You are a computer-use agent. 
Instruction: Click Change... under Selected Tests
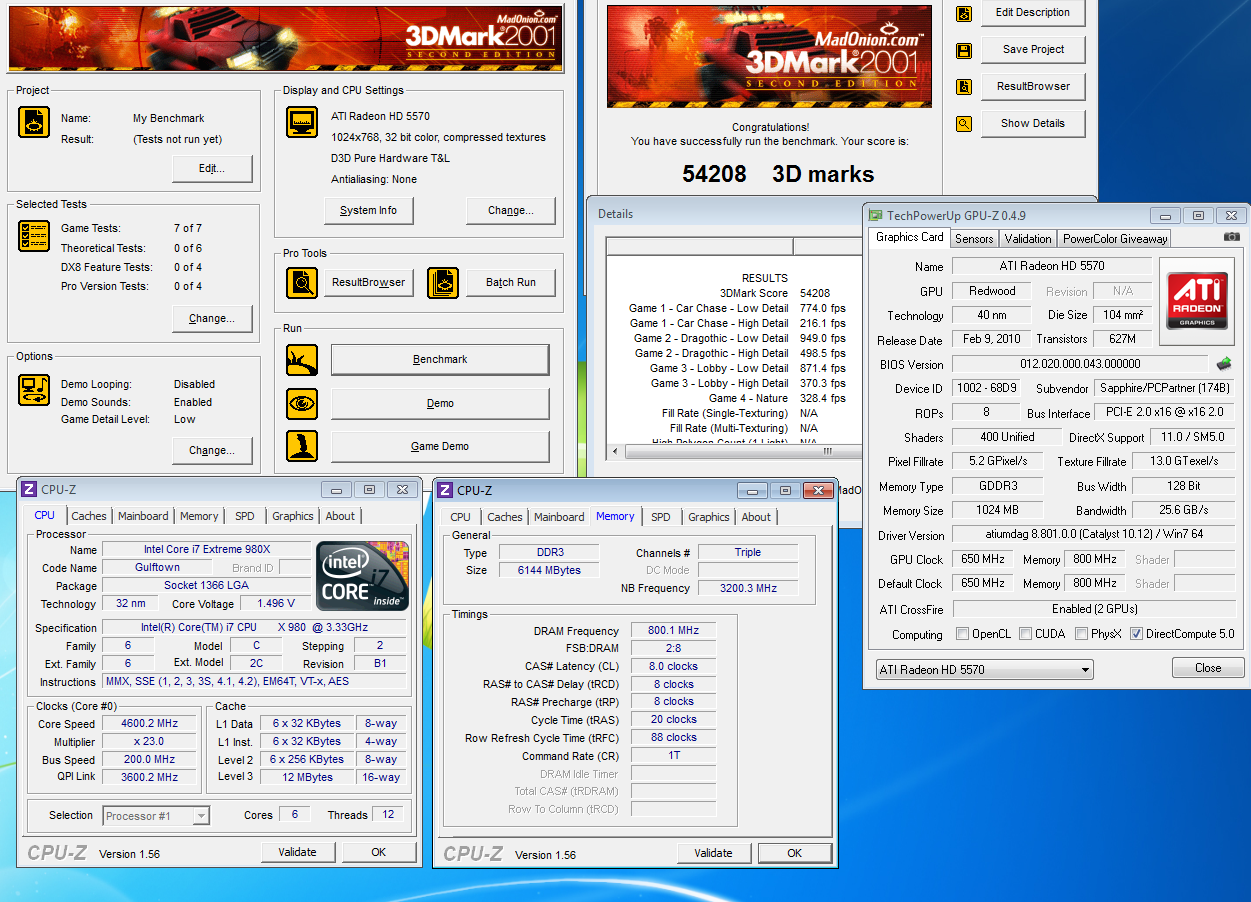pos(212,318)
